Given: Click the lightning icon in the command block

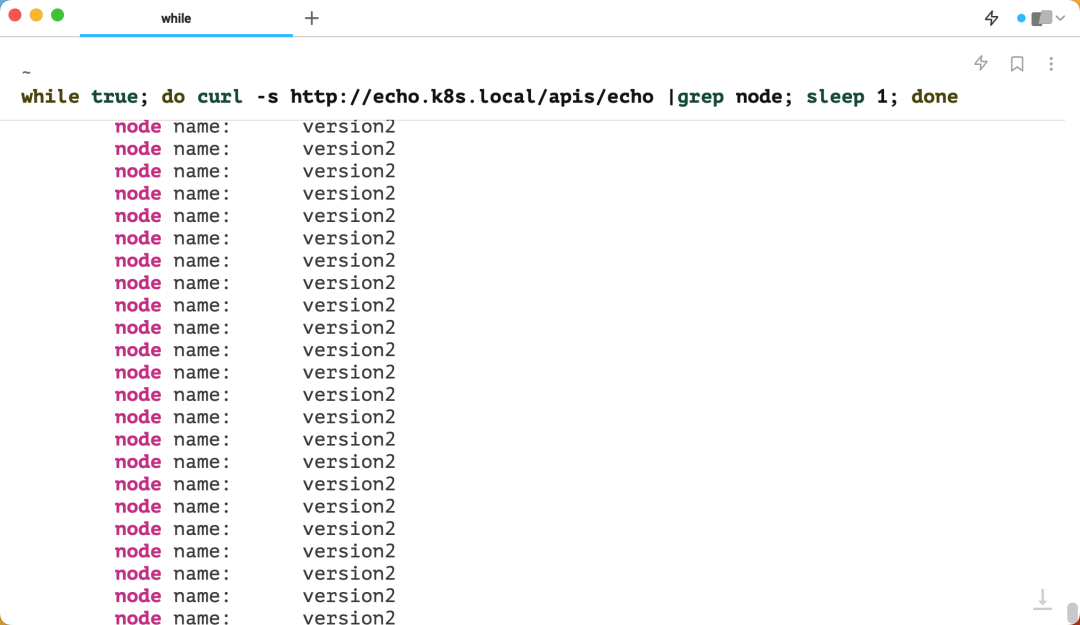Looking at the screenshot, I should pyautogui.click(x=981, y=63).
